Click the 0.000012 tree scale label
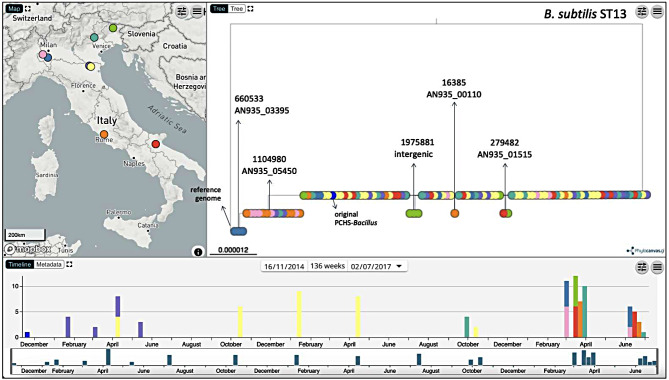This screenshot has height=380, width=669. point(233,250)
